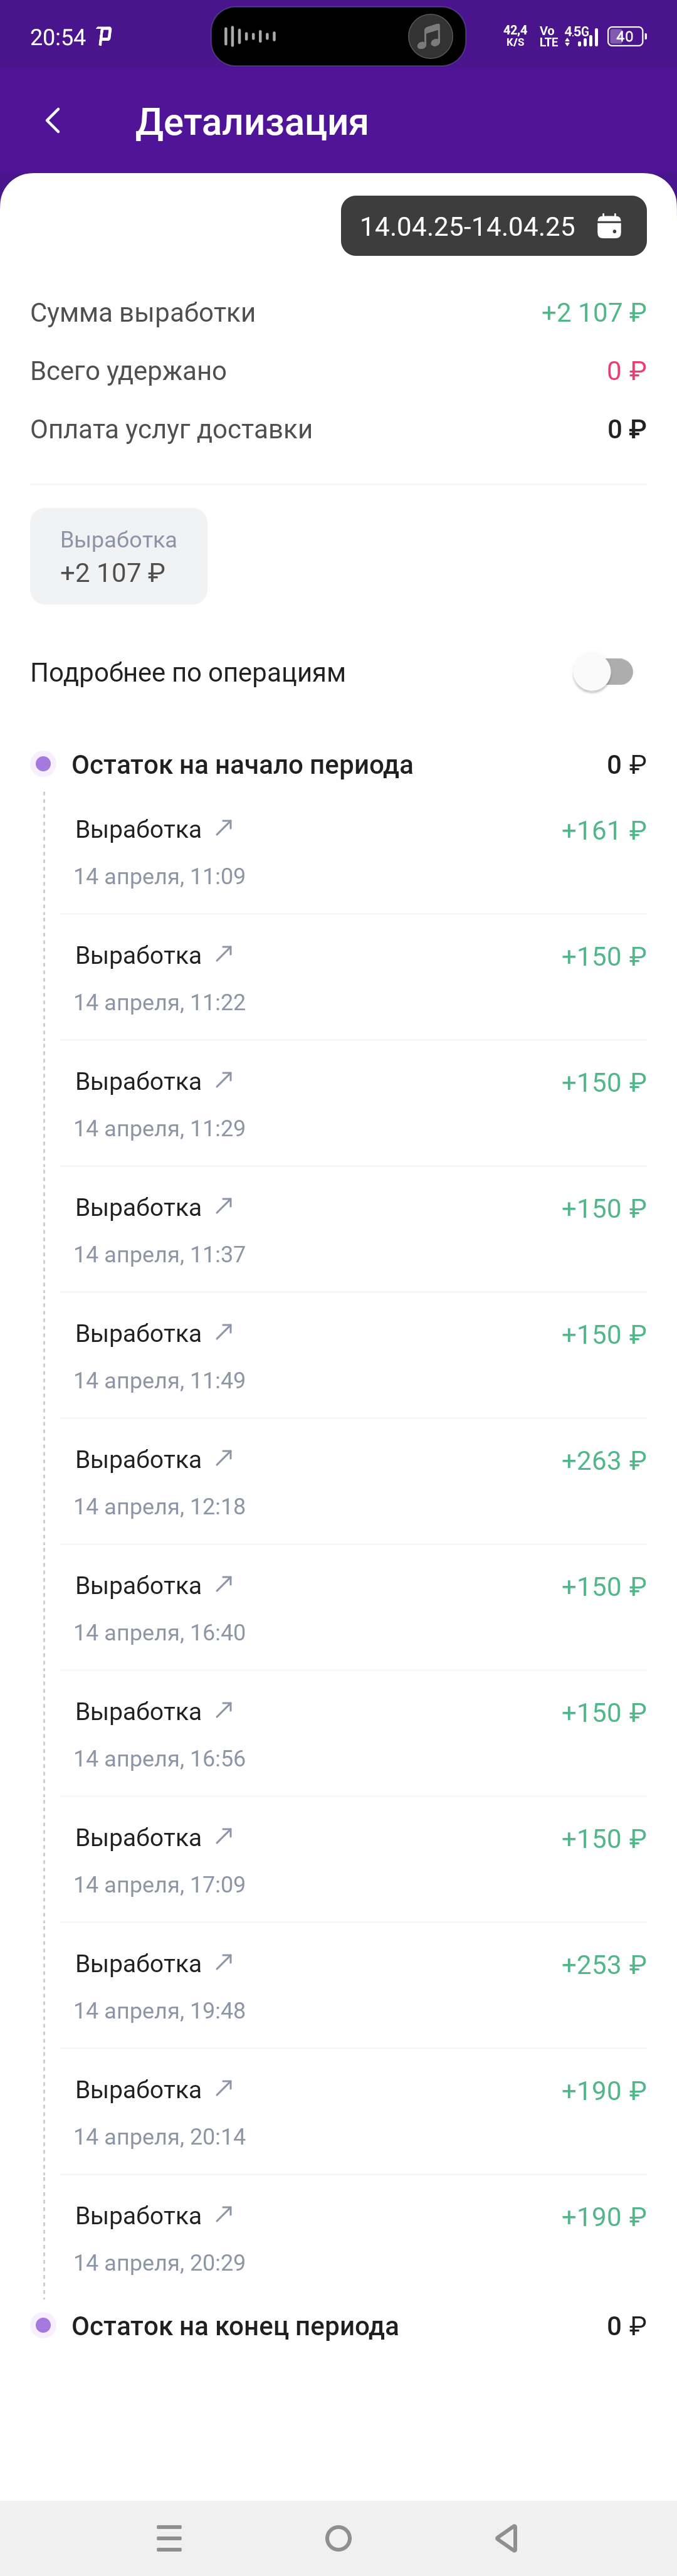Select the 14 апреля, 17:09 entry

(353, 1859)
